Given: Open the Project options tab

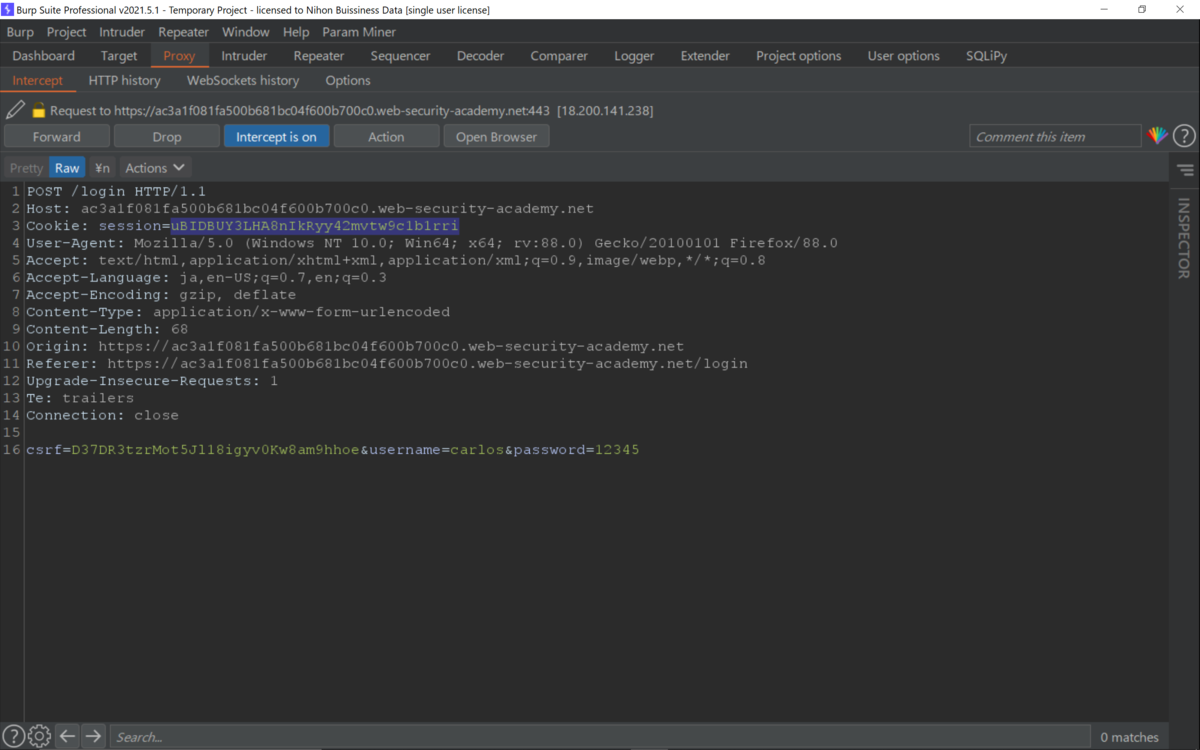Looking at the screenshot, I should [x=798, y=56].
